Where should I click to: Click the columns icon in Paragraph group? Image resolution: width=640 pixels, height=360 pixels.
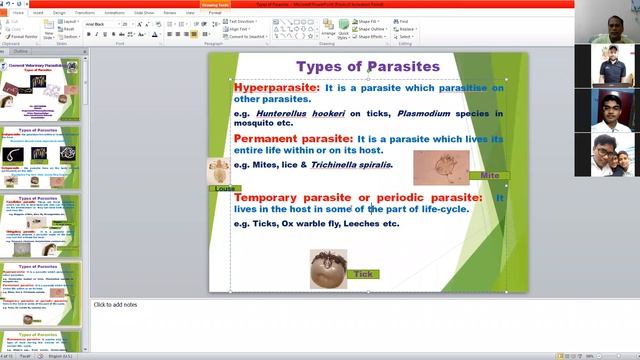point(205,34)
